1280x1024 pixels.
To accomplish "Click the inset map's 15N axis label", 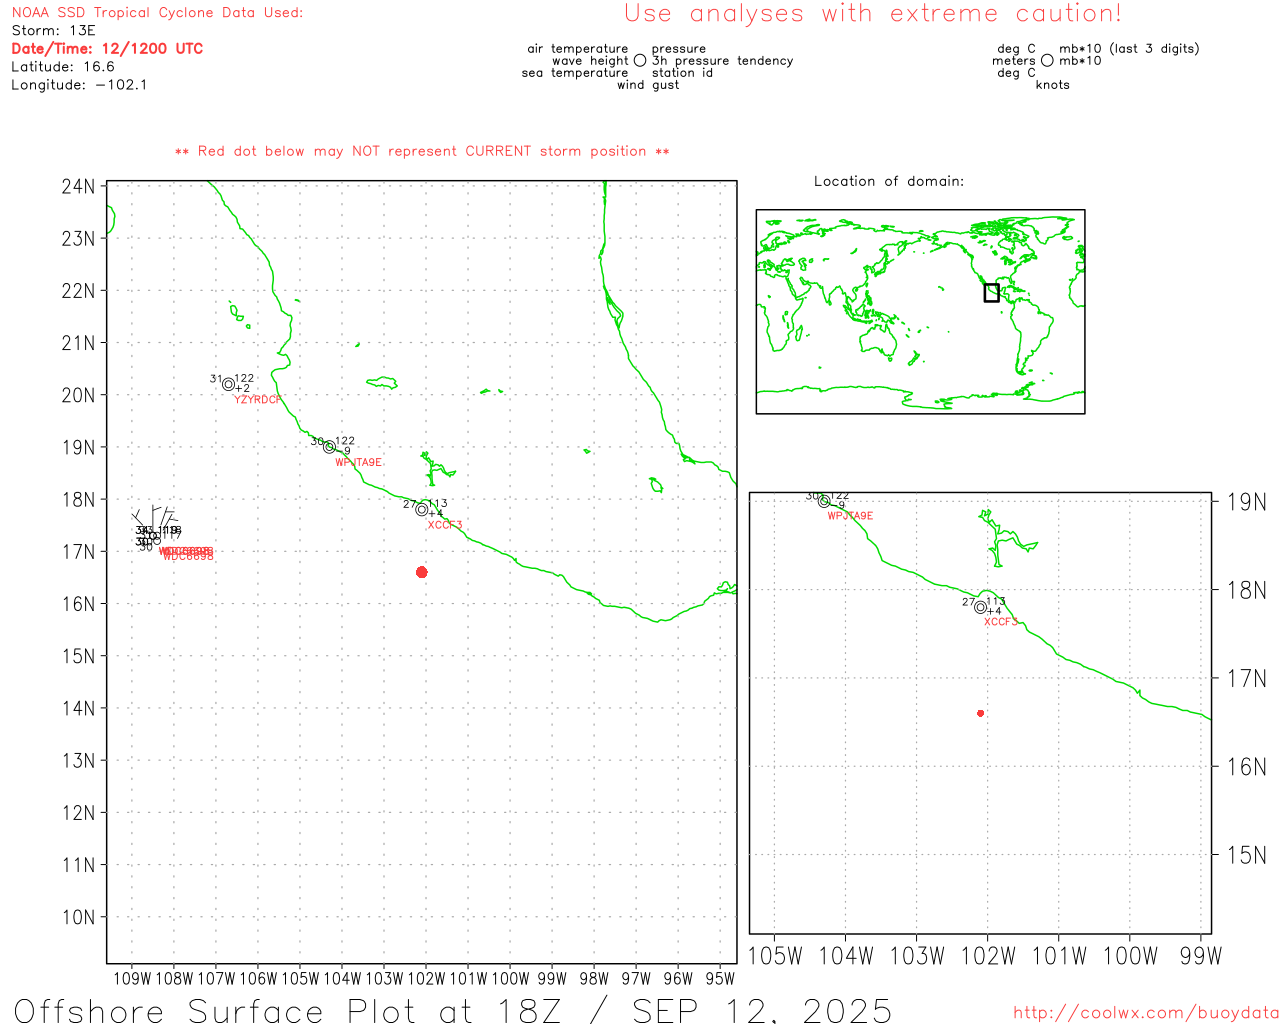I will (1247, 856).
